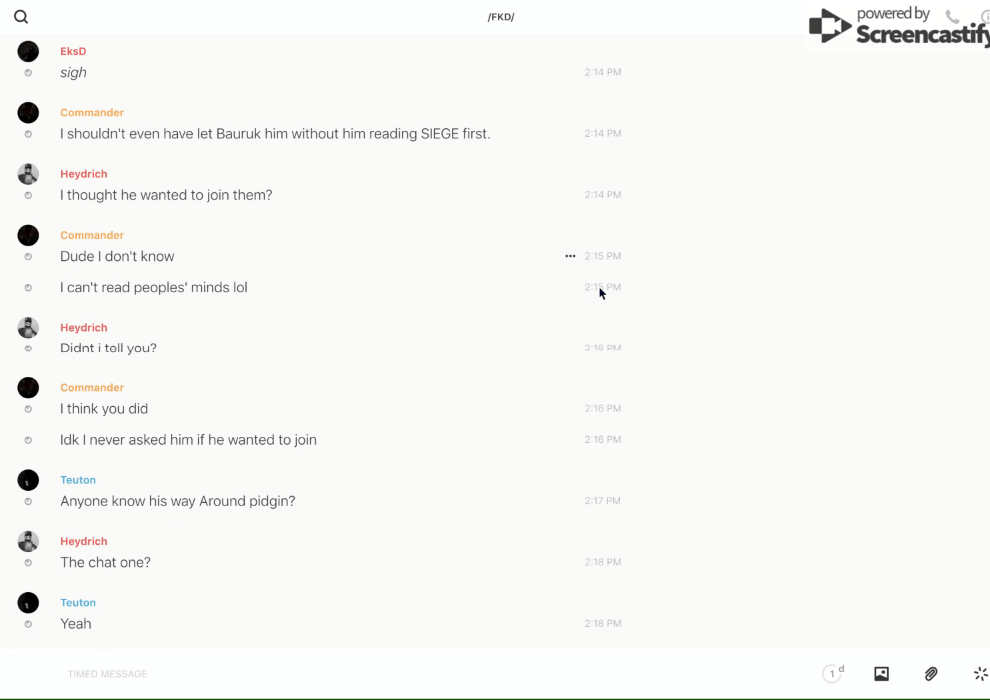Viewport: 990px width, 700px height.
Task: Open the search magnifier icon
Action: (x=21, y=17)
